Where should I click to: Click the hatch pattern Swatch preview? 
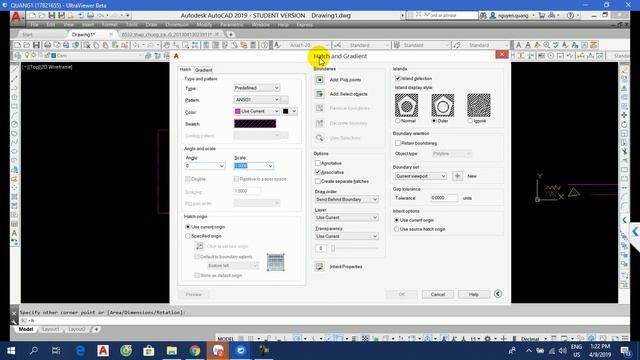tap(255, 124)
